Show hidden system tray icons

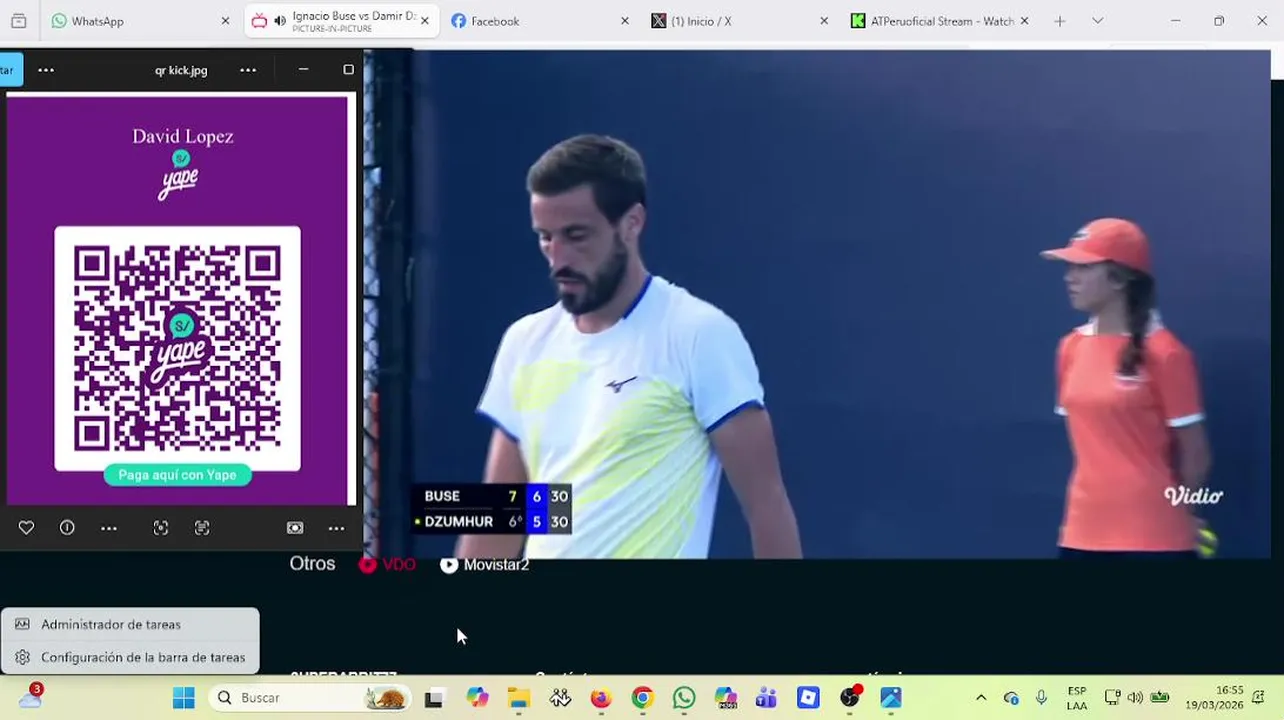[981, 698]
